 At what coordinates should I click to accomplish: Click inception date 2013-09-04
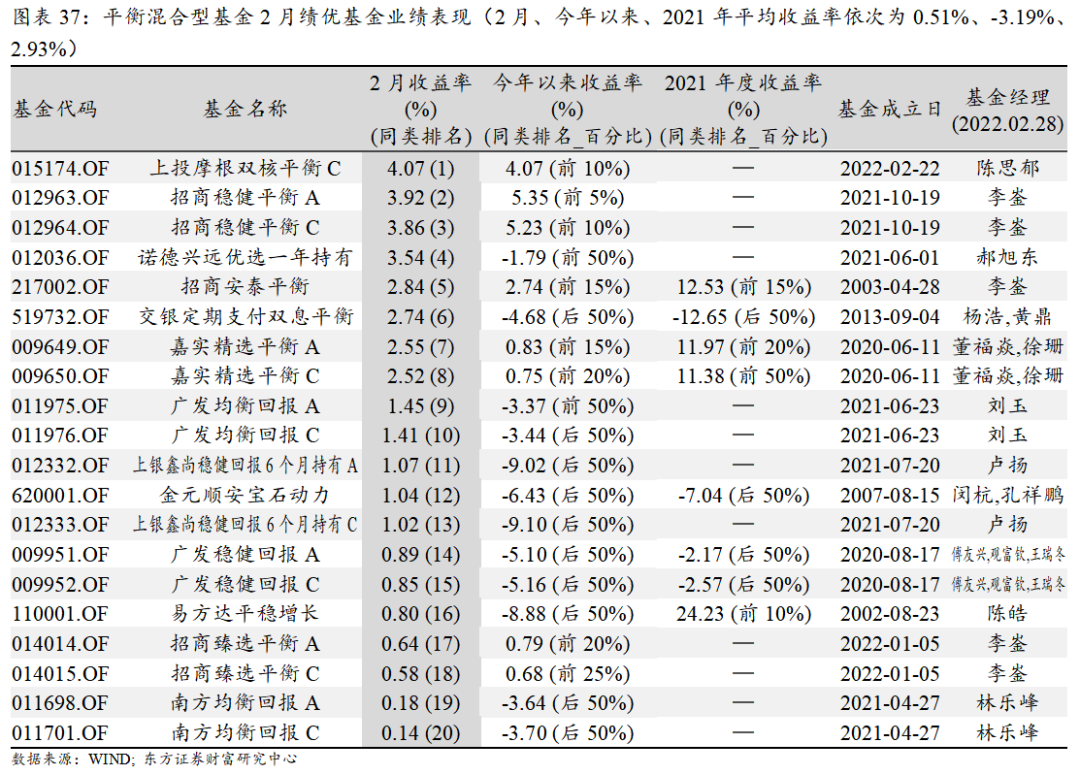coord(889,317)
